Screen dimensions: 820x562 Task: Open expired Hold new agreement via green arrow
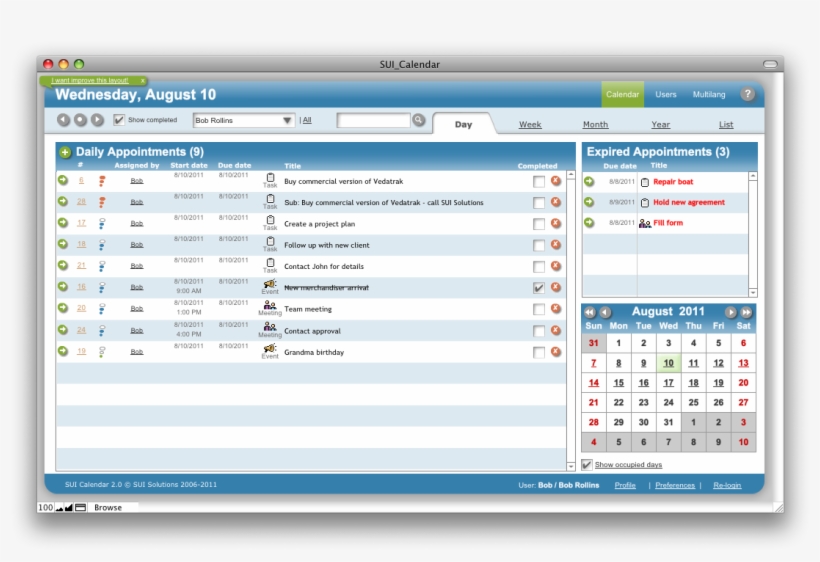pyautogui.click(x=589, y=202)
